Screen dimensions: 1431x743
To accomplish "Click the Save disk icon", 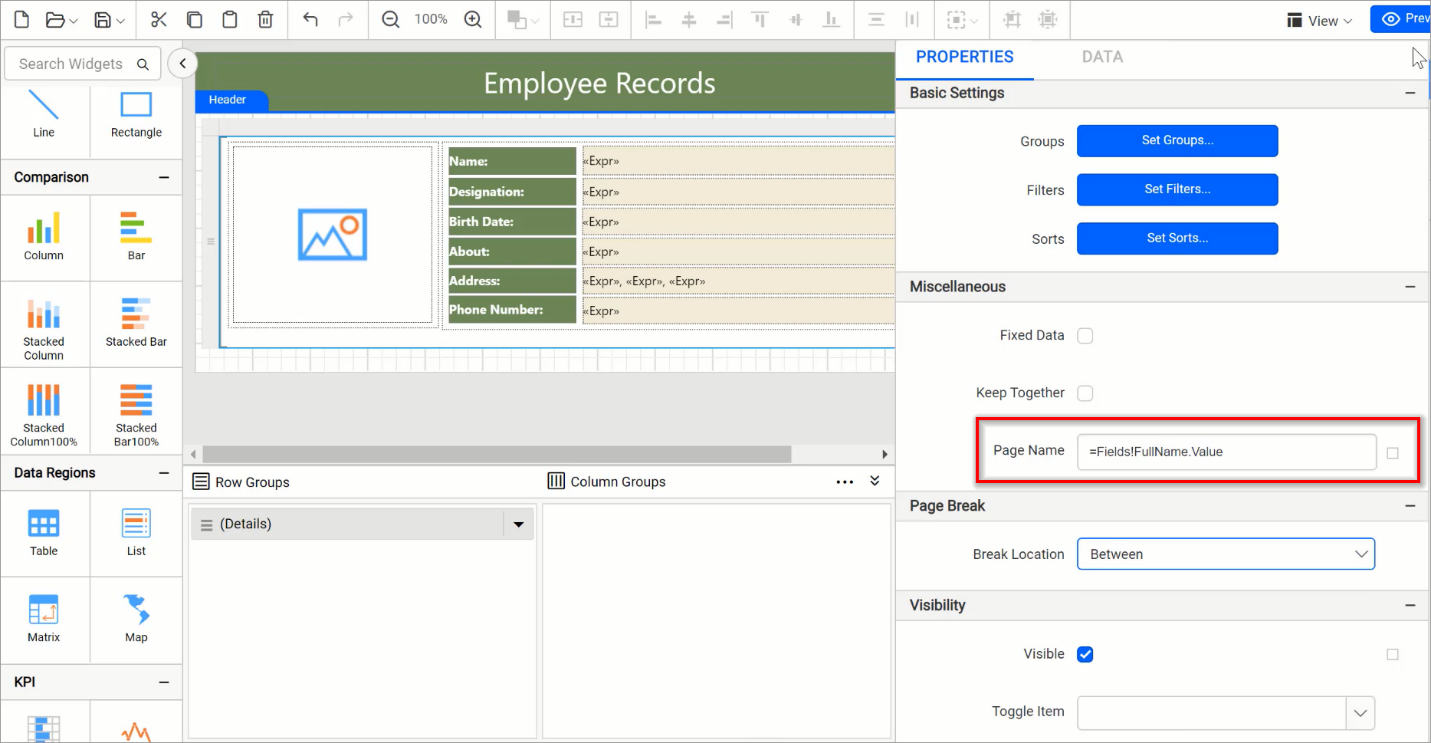I will click(102, 20).
